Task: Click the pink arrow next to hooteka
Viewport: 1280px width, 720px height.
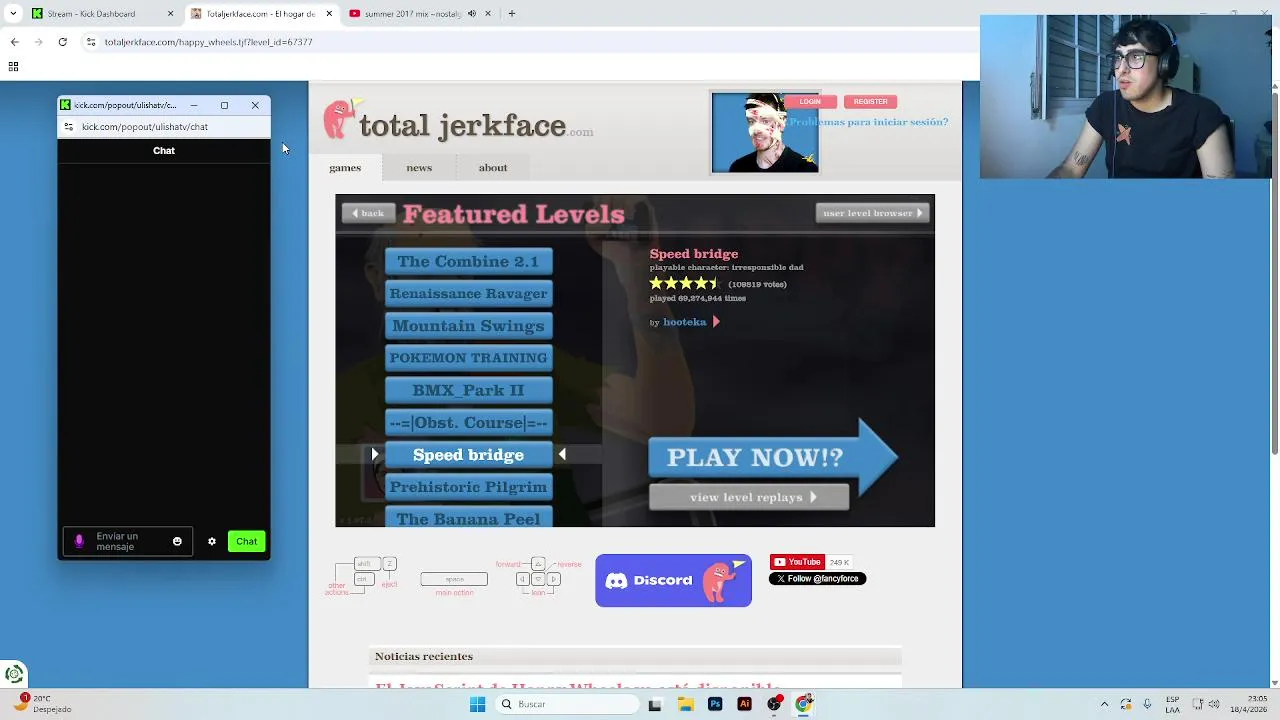Action: point(716,322)
